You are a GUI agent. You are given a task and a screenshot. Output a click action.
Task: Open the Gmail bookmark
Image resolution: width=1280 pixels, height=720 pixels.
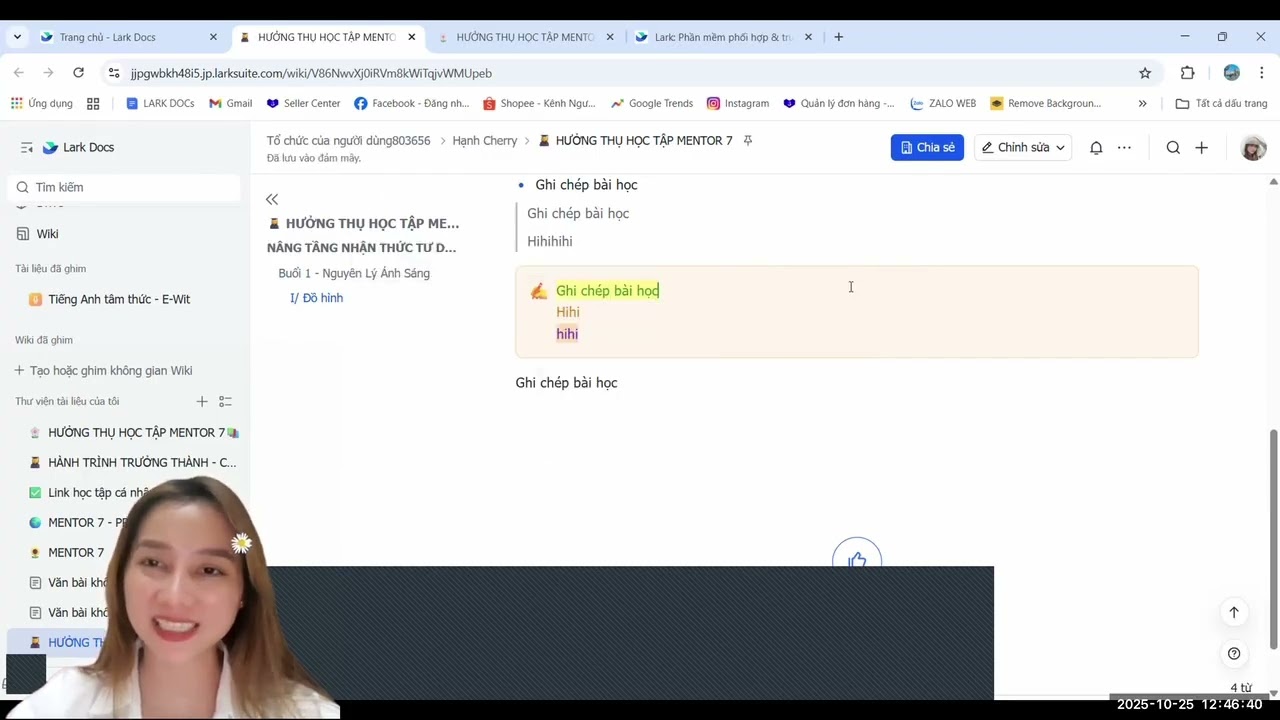click(x=230, y=103)
